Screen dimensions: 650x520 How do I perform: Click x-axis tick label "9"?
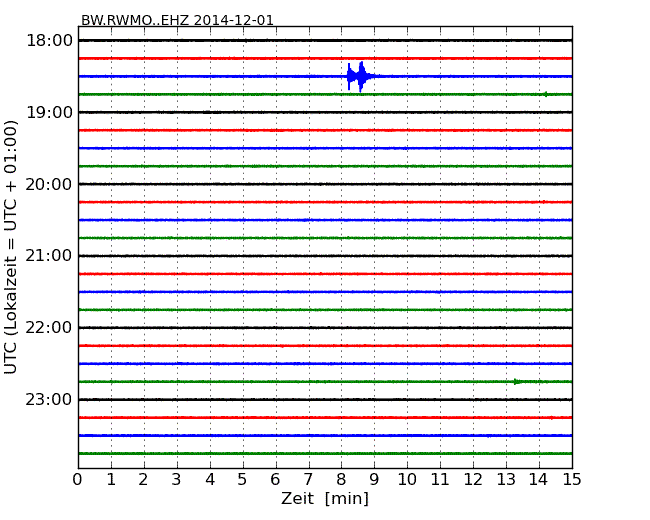tap(374, 480)
